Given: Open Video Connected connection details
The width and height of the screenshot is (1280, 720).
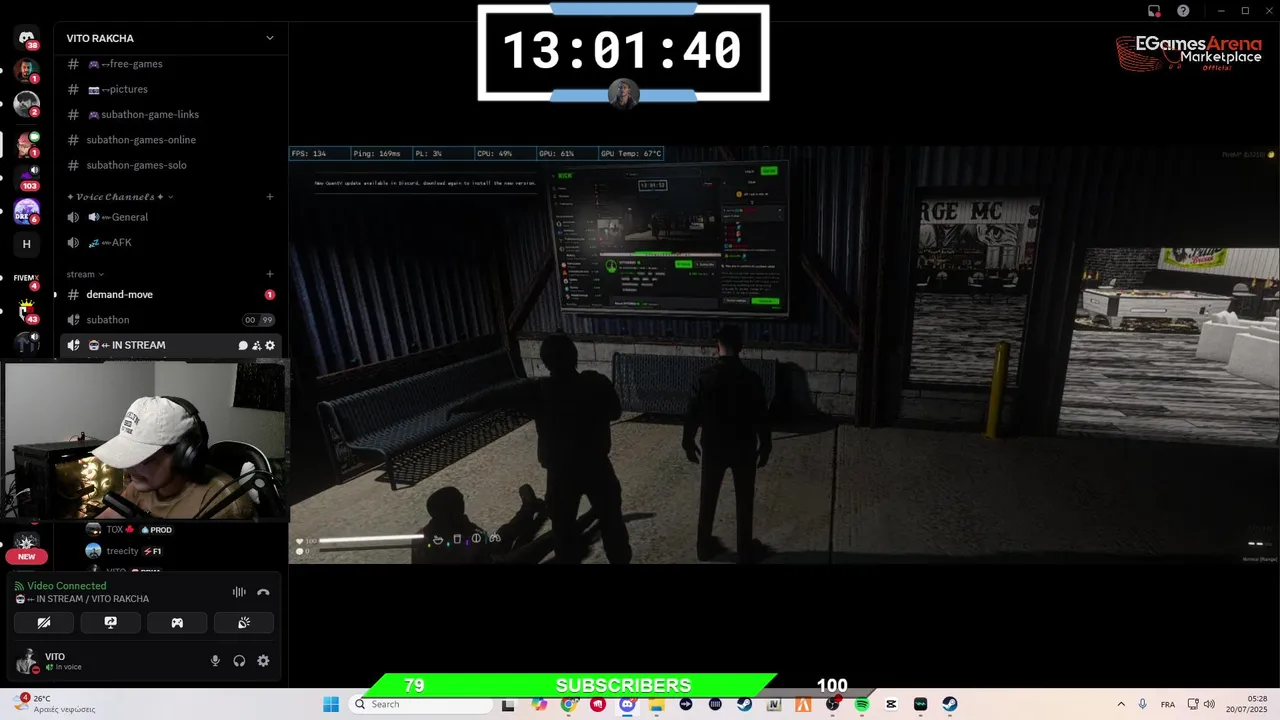Looking at the screenshot, I should point(66,586).
